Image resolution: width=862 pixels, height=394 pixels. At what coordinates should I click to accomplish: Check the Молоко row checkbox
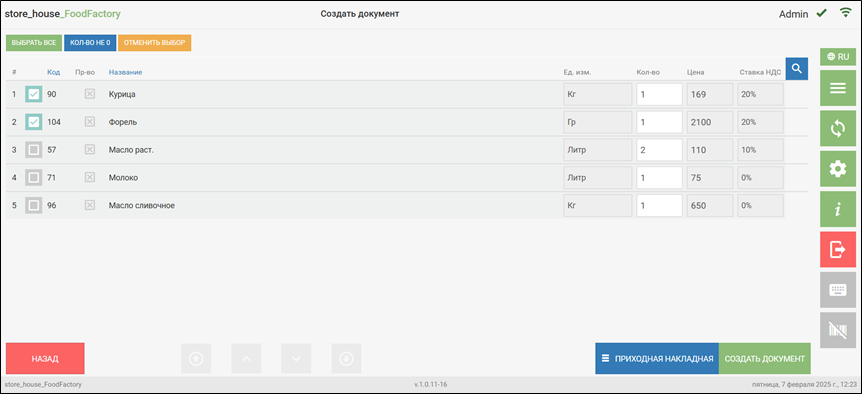pos(34,177)
